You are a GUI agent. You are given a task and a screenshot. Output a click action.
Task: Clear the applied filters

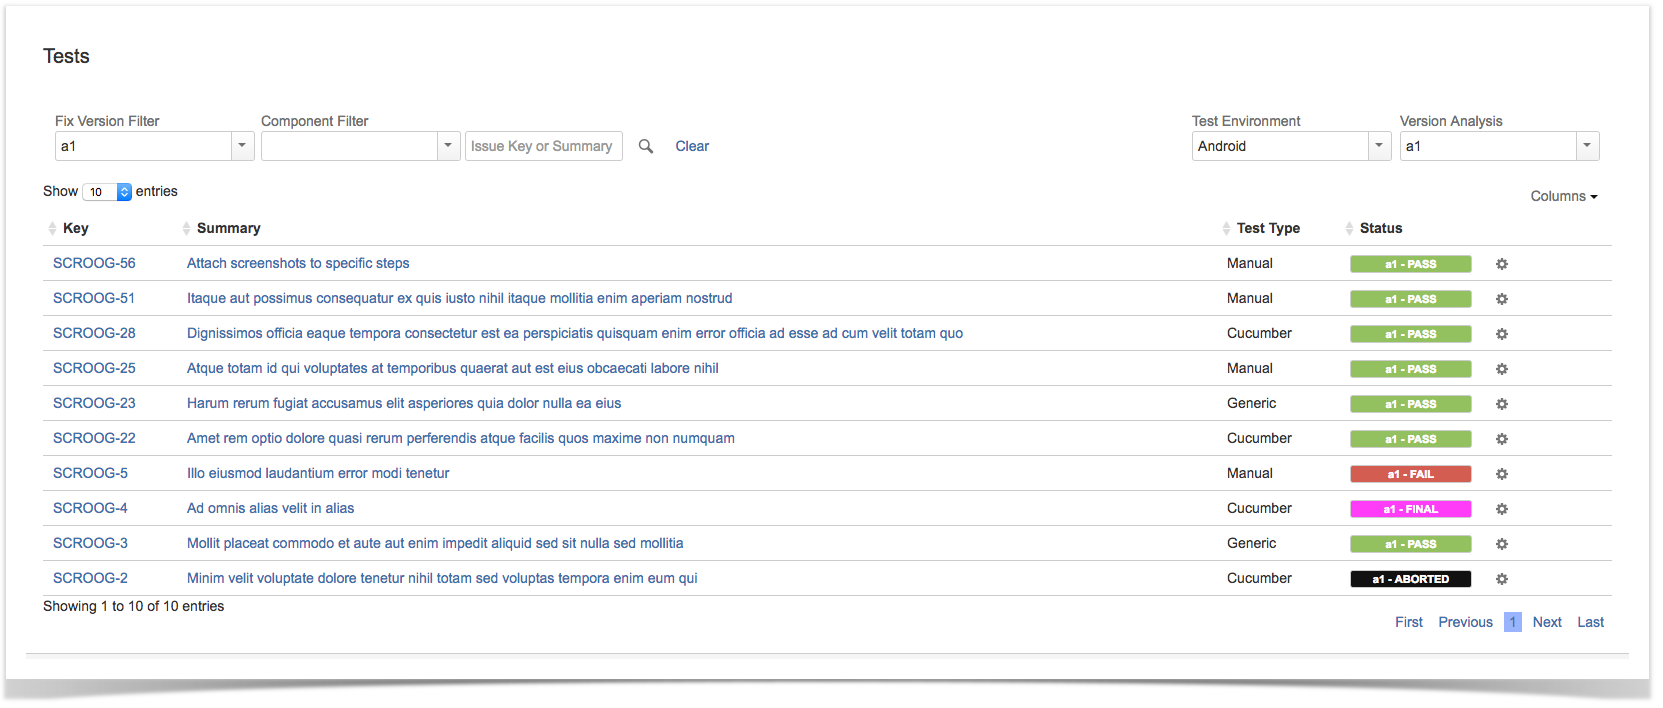coord(692,146)
